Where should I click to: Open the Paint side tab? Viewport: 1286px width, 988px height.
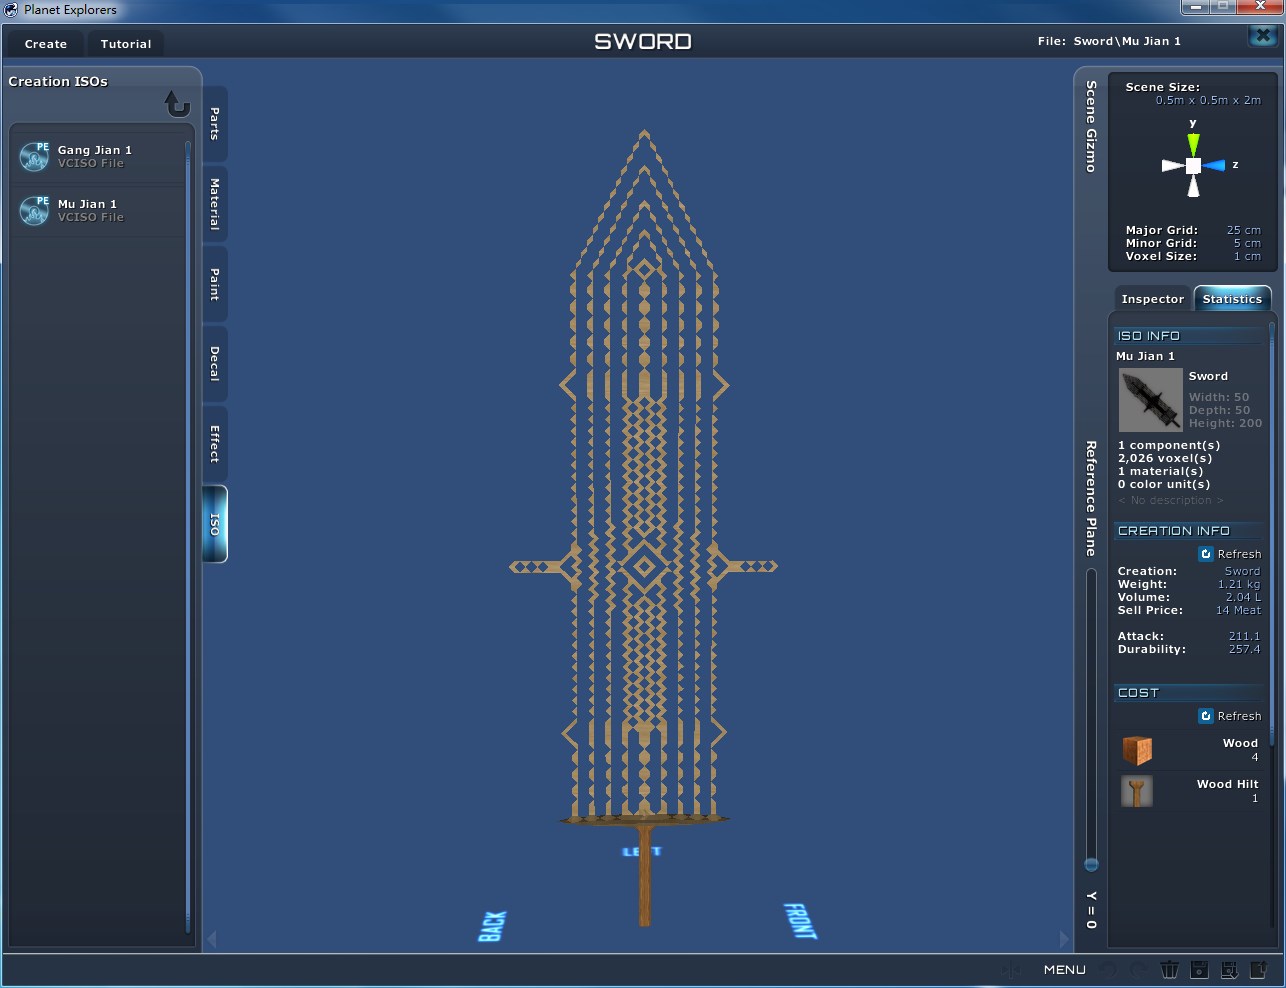click(214, 284)
